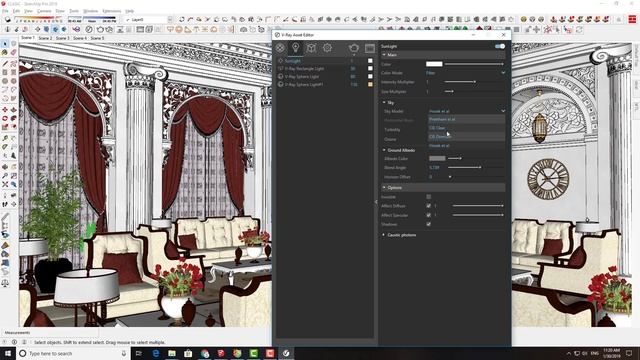Image resolution: width=640 pixels, height=360 pixels.
Task: Collapse the Ground Albedo section
Action: (x=384, y=150)
